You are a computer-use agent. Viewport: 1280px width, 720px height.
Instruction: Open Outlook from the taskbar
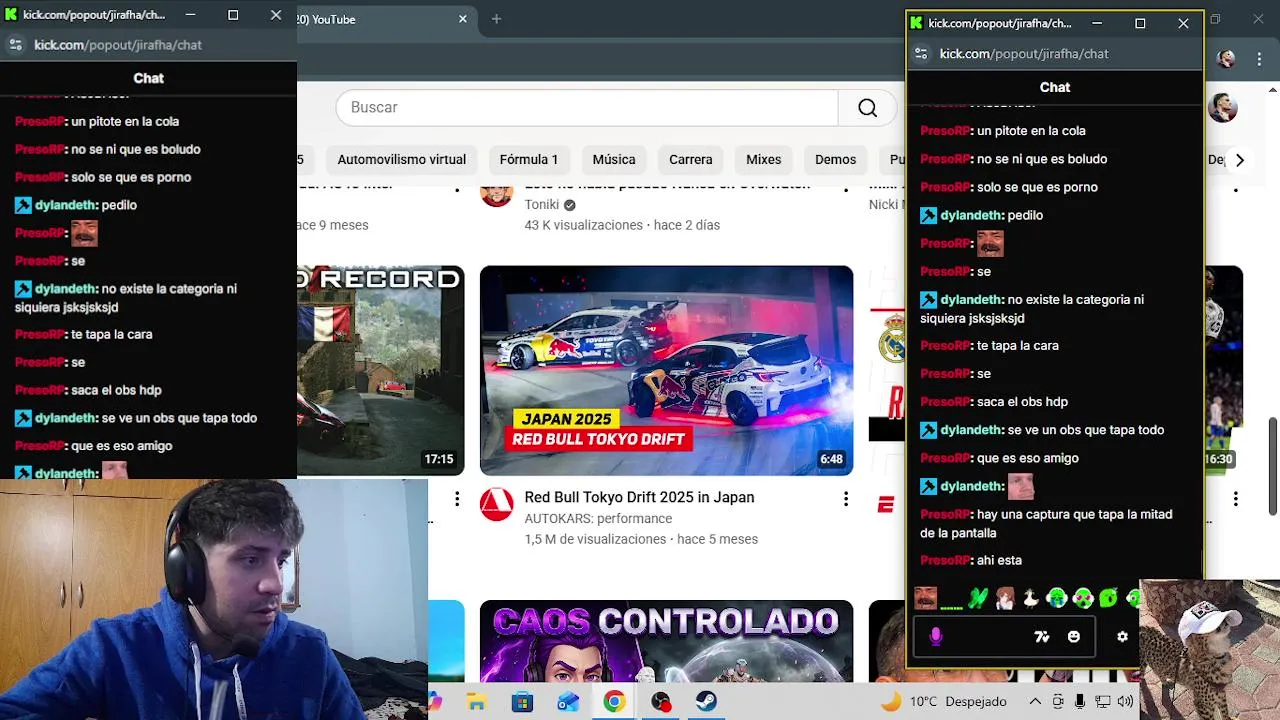tap(568, 702)
